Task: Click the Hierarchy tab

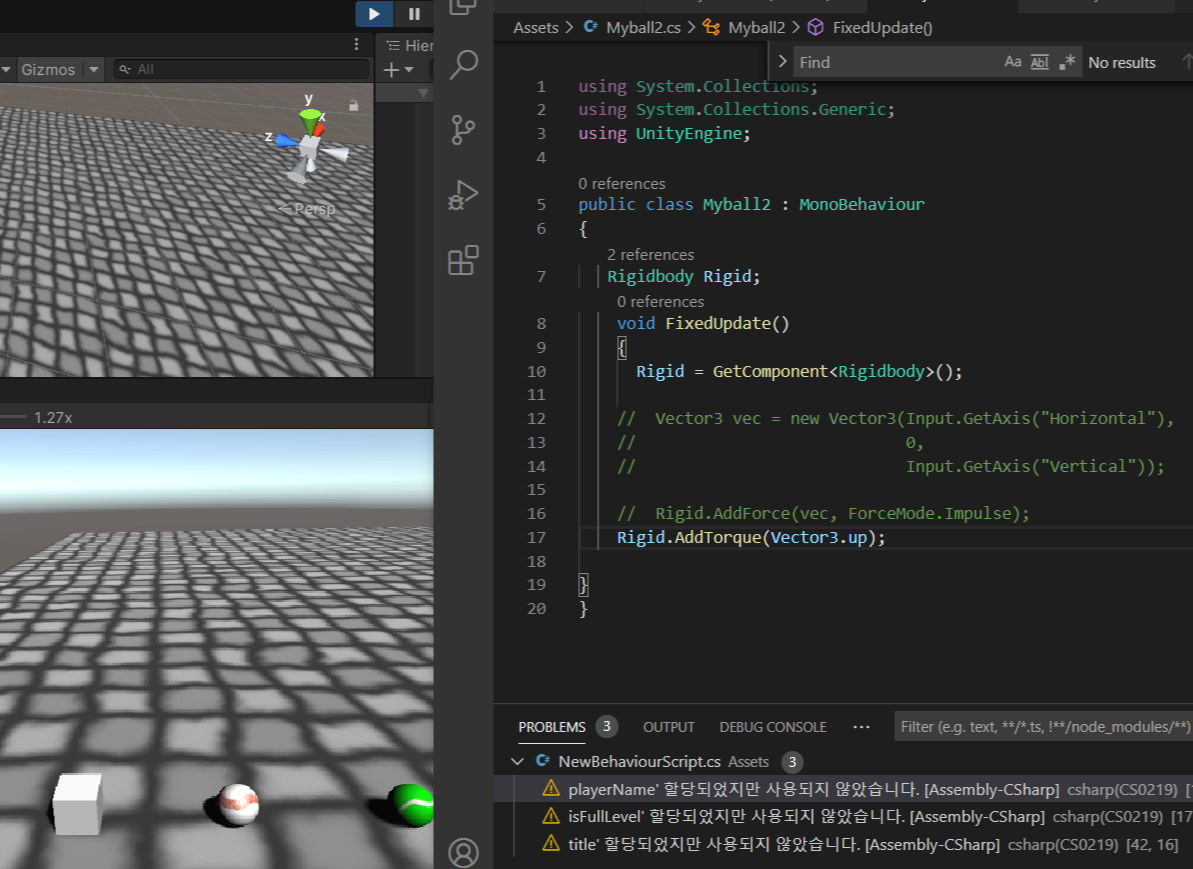Action: point(409,45)
